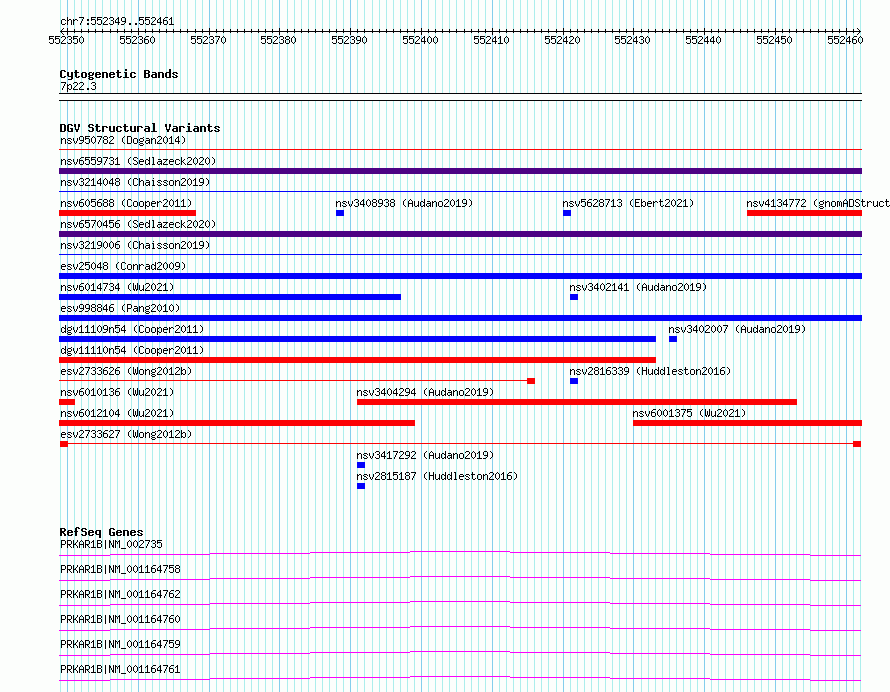Select the nsv6014734 (Wu2021) blue bar
The image size is (890, 692).
click(230, 297)
